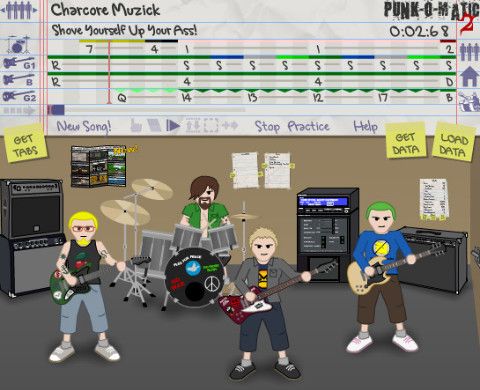Select drum pattern 7
Viewport: 480px width, 390px height.
(89, 49)
